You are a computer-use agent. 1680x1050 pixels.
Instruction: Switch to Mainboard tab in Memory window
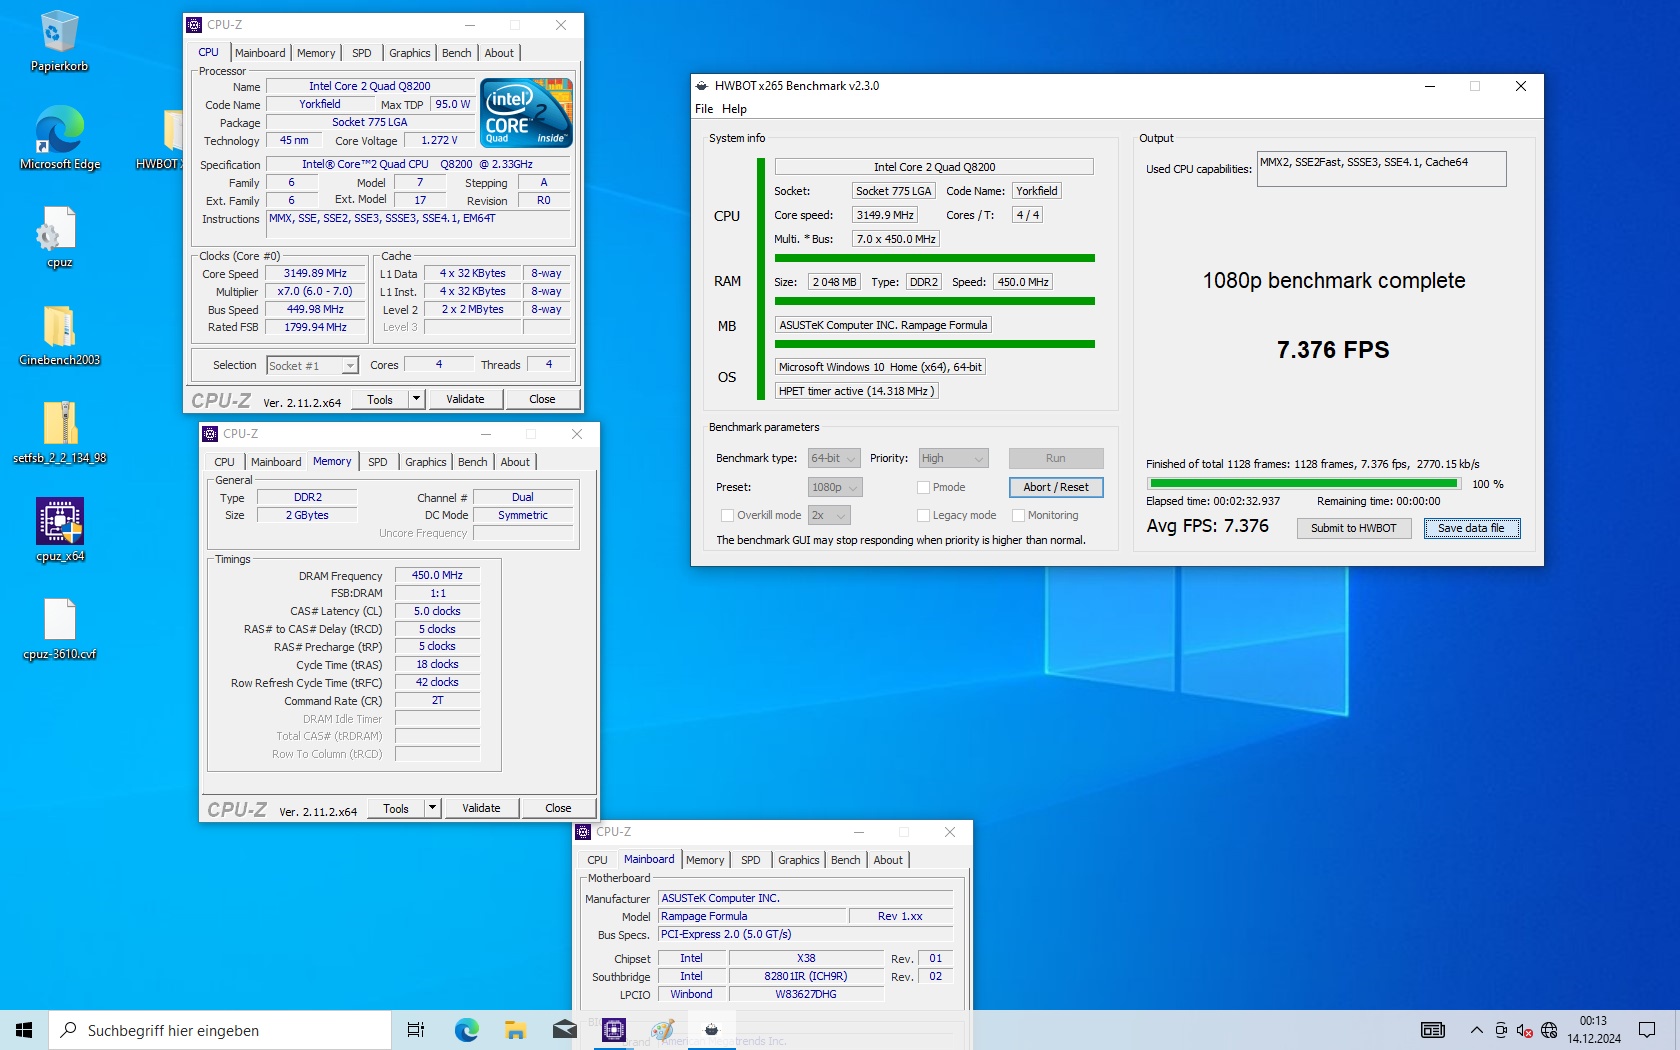click(x=276, y=462)
